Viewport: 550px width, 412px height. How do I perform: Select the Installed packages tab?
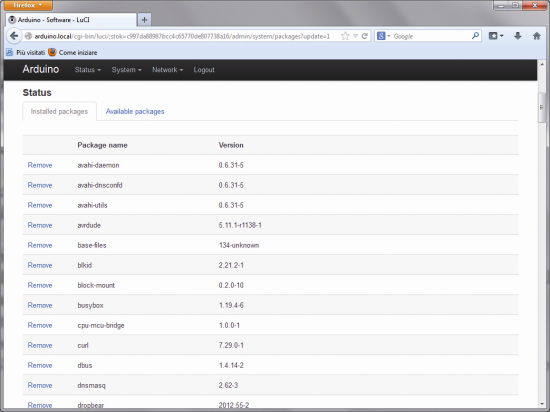coord(59,112)
